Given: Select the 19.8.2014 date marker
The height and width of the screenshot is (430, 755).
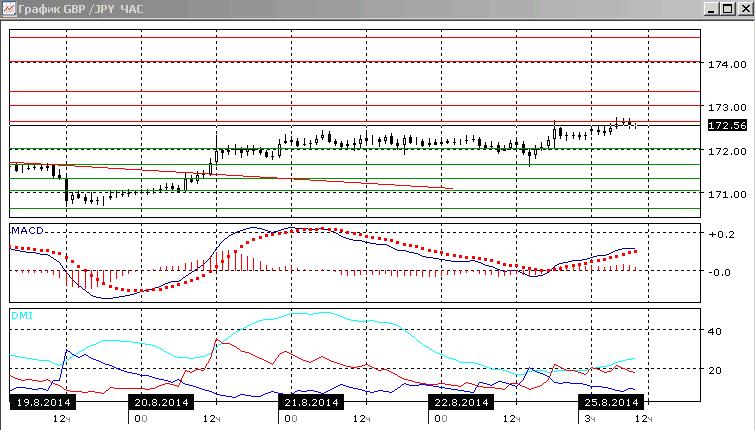Looking at the screenshot, I should click(x=43, y=403).
